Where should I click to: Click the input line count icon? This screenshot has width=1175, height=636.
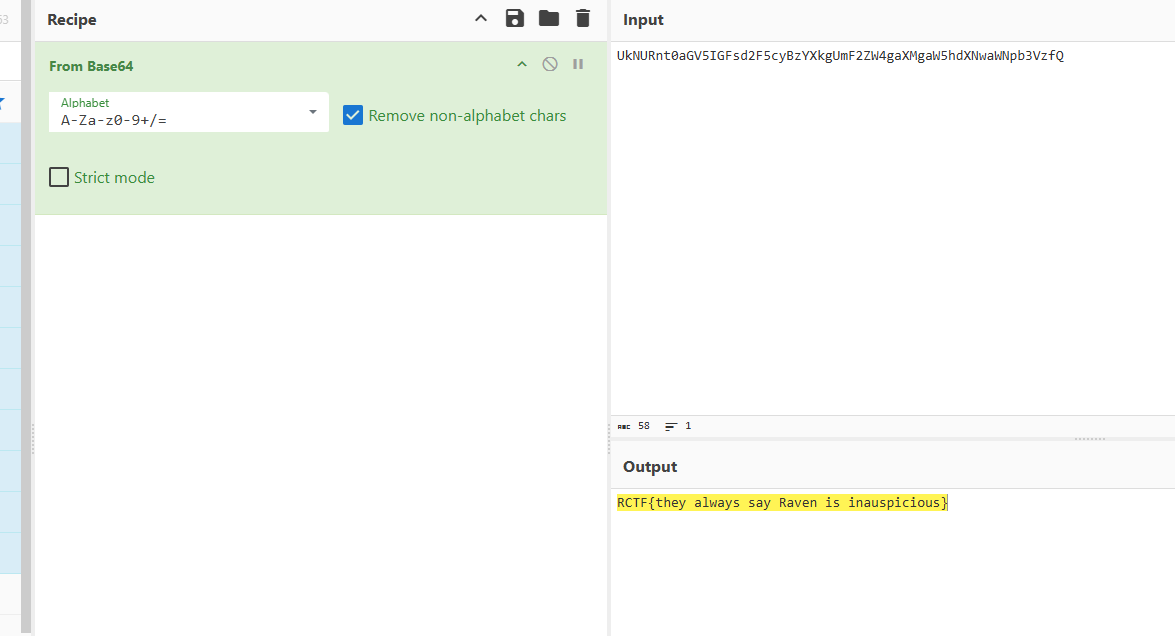[x=671, y=426]
